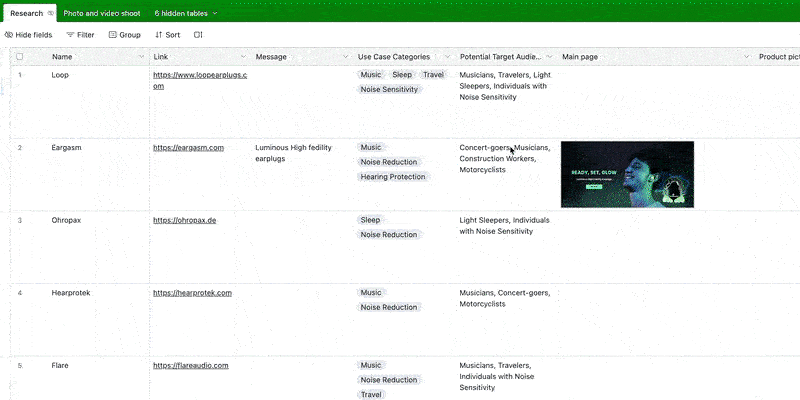
Task: Select Loop's target audience cell
Action: coord(506,102)
